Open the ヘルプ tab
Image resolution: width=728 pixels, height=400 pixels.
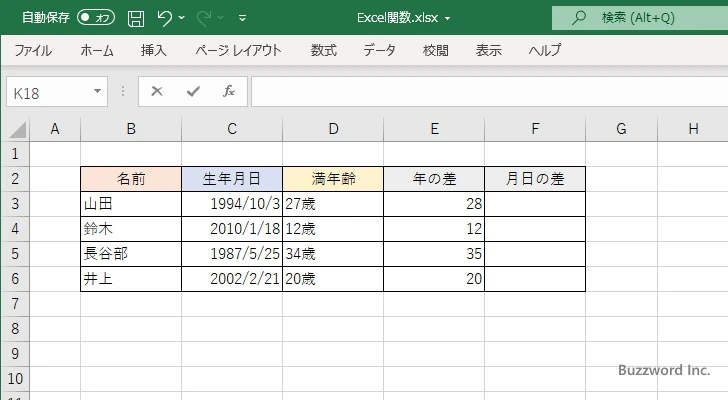(x=545, y=50)
